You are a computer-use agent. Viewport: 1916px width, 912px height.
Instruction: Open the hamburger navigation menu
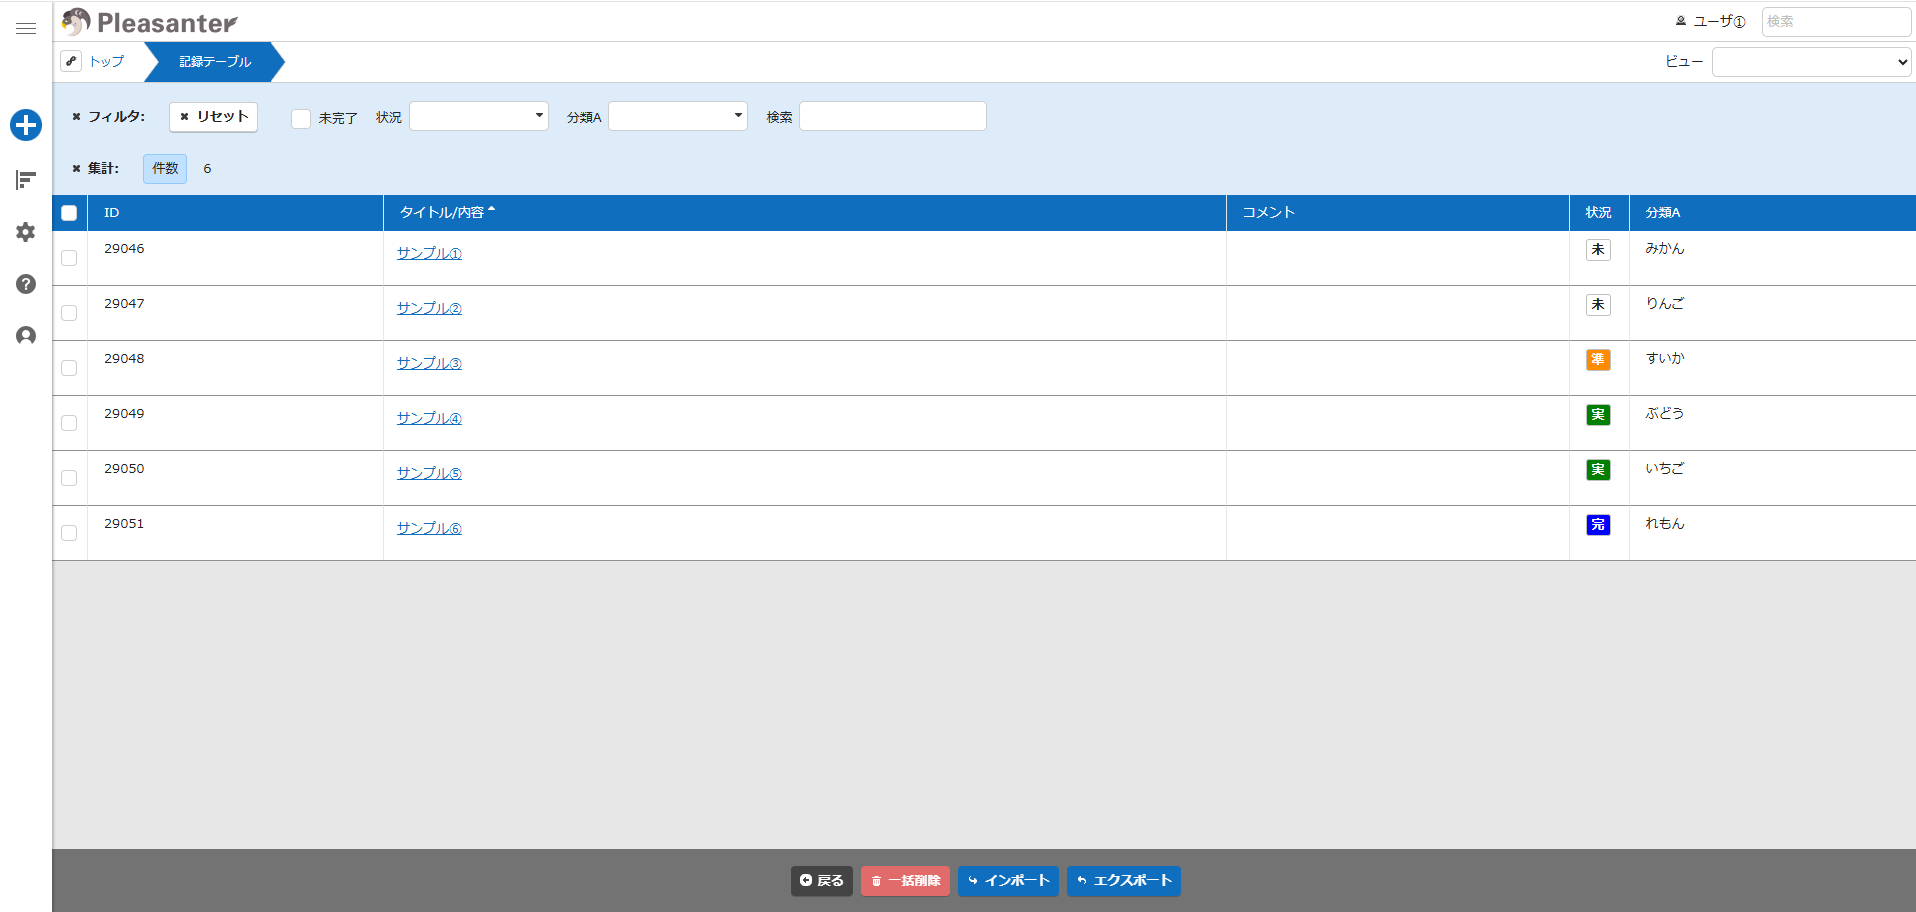pos(26,28)
